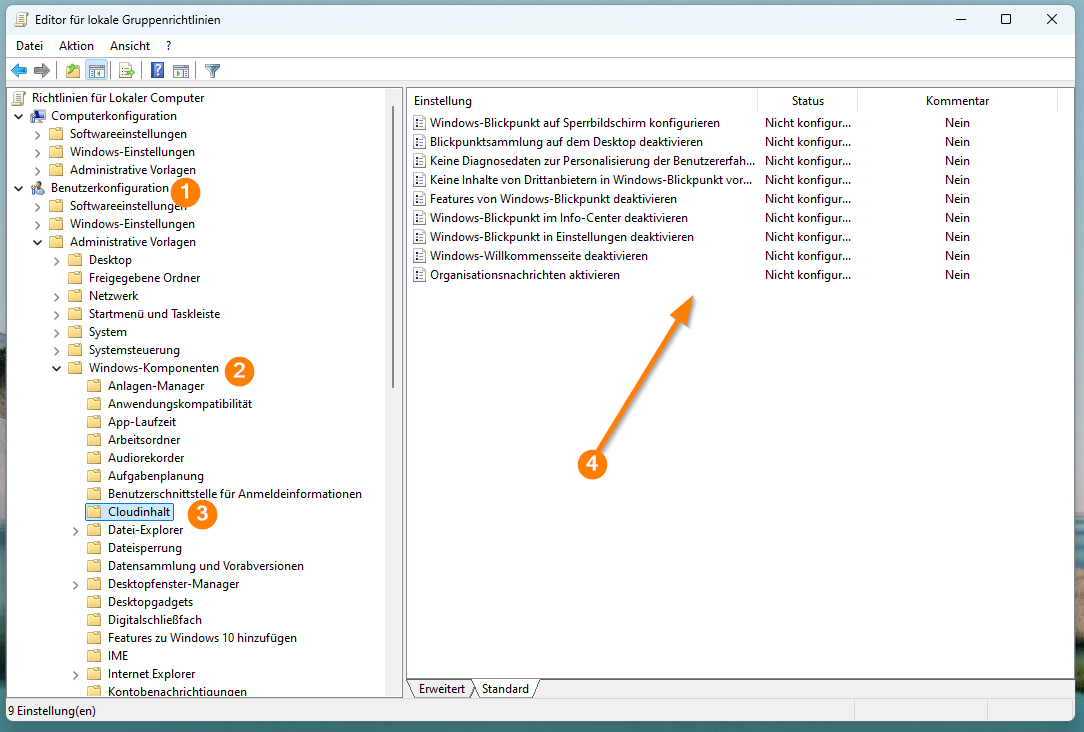Click the folder icon of Audiorekorder
The width and height of the screenshot is (1084, 732).
click(95, 458)
